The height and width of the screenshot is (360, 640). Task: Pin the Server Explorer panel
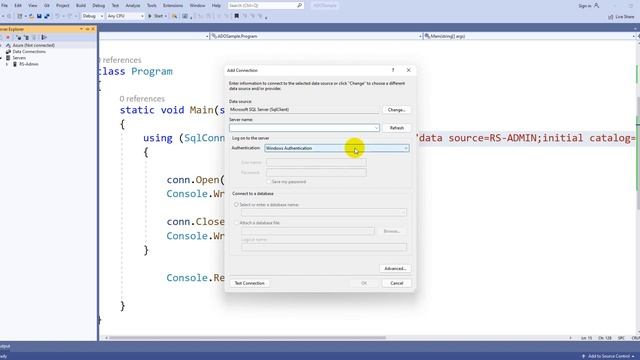click(87, 29)
